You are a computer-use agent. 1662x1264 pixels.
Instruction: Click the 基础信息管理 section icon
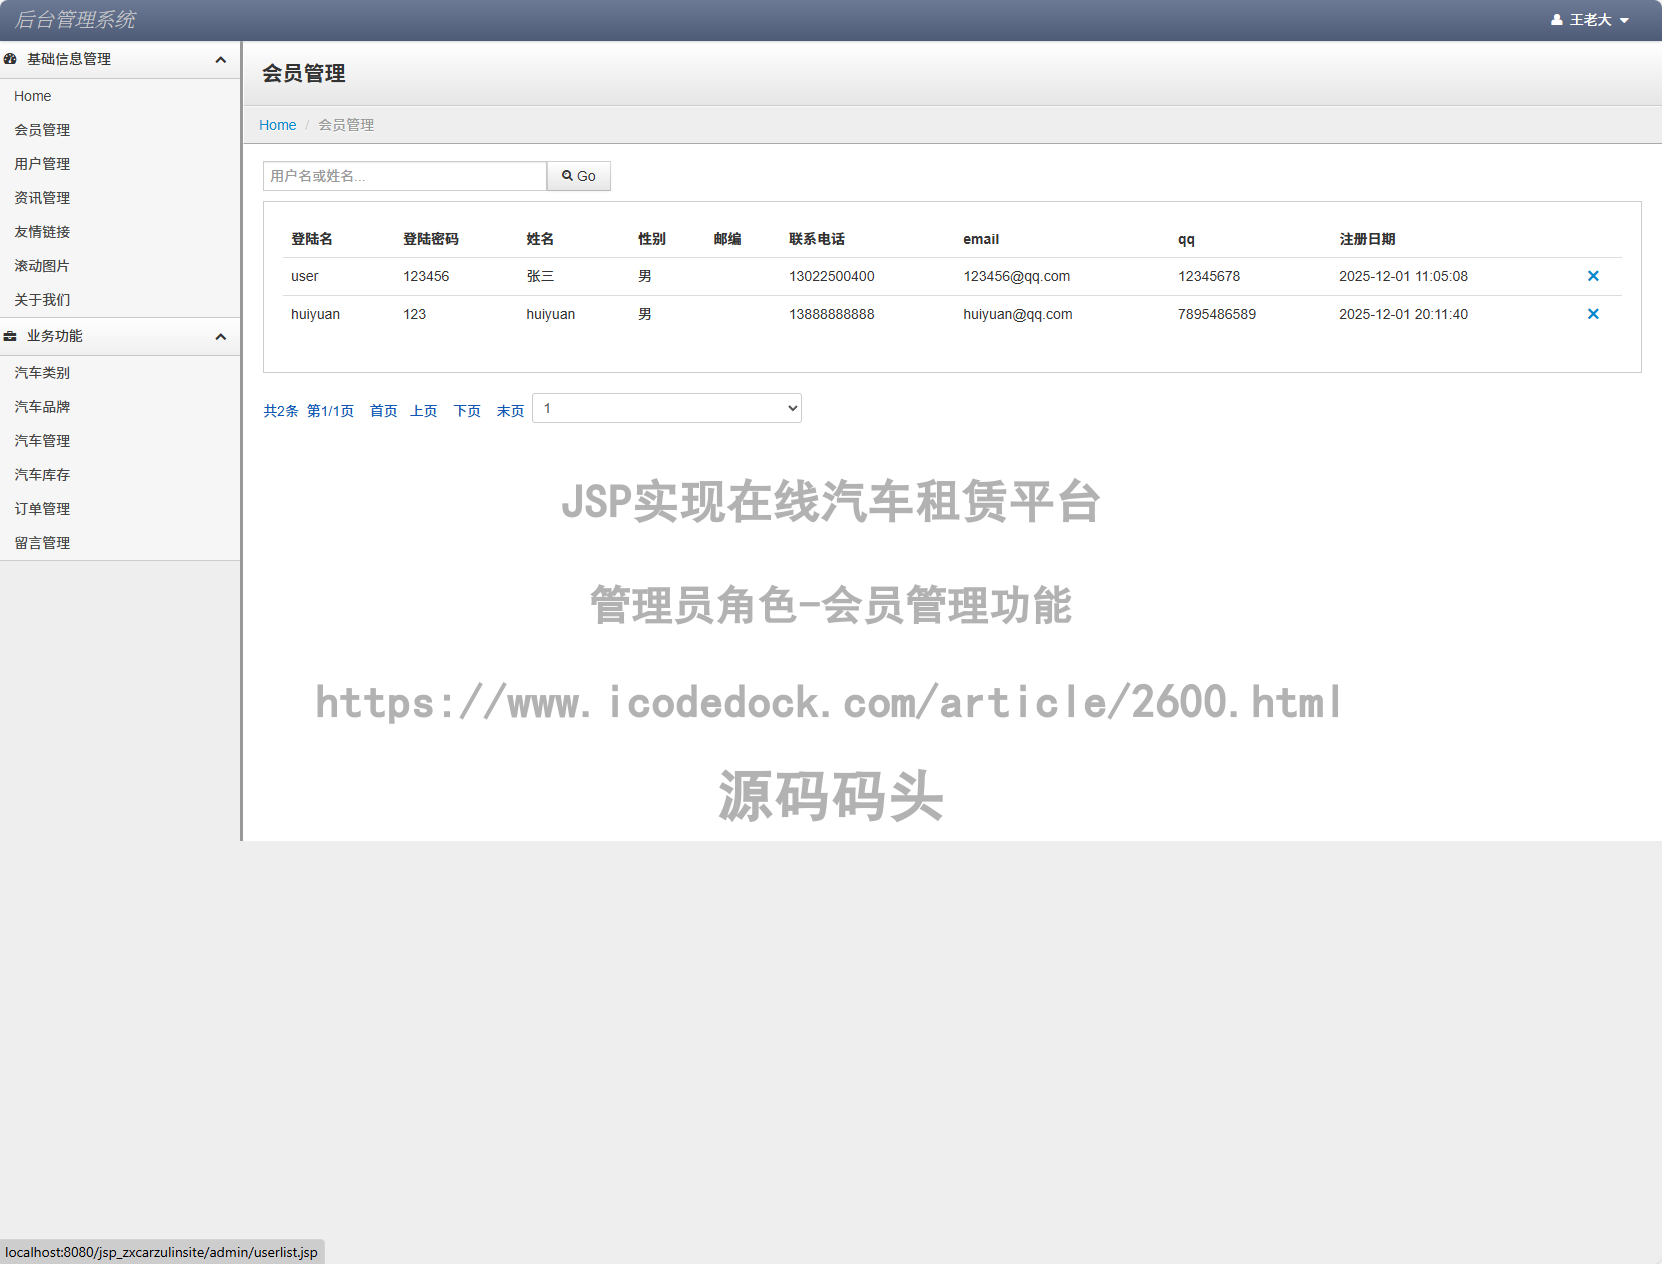coord(10,59)
